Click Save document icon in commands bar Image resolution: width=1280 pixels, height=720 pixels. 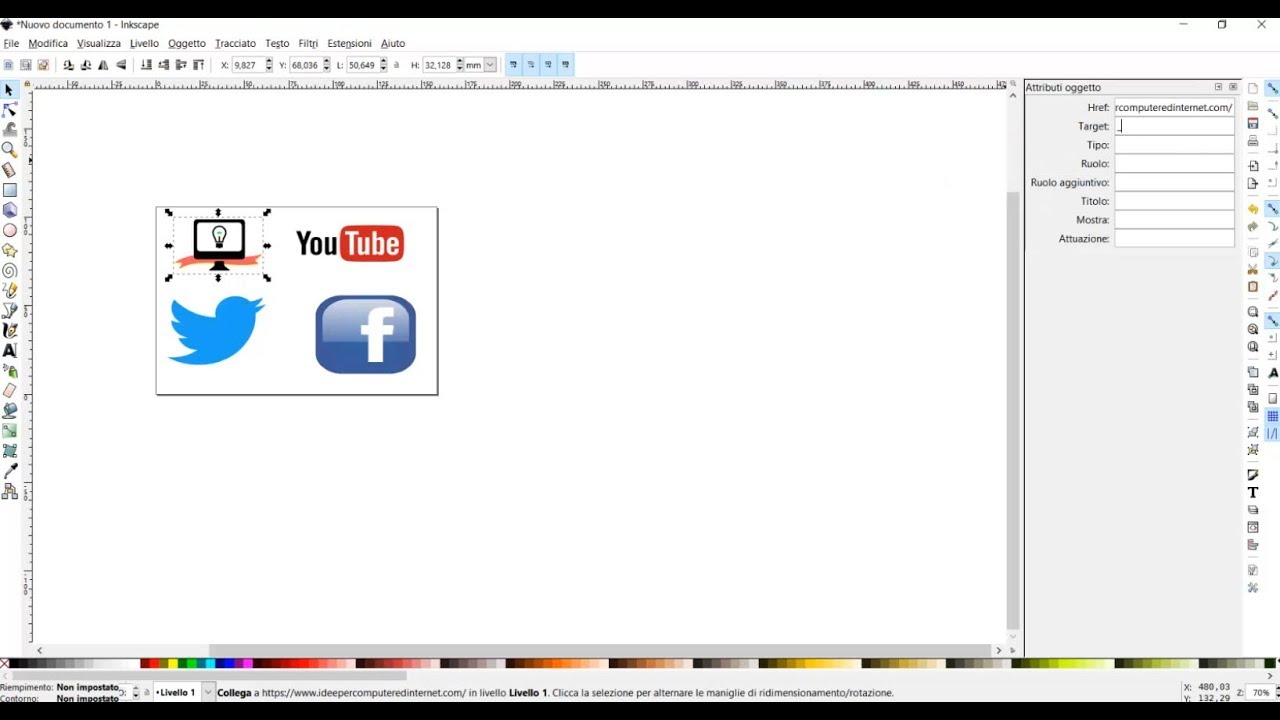click(x=1253, y=123)
